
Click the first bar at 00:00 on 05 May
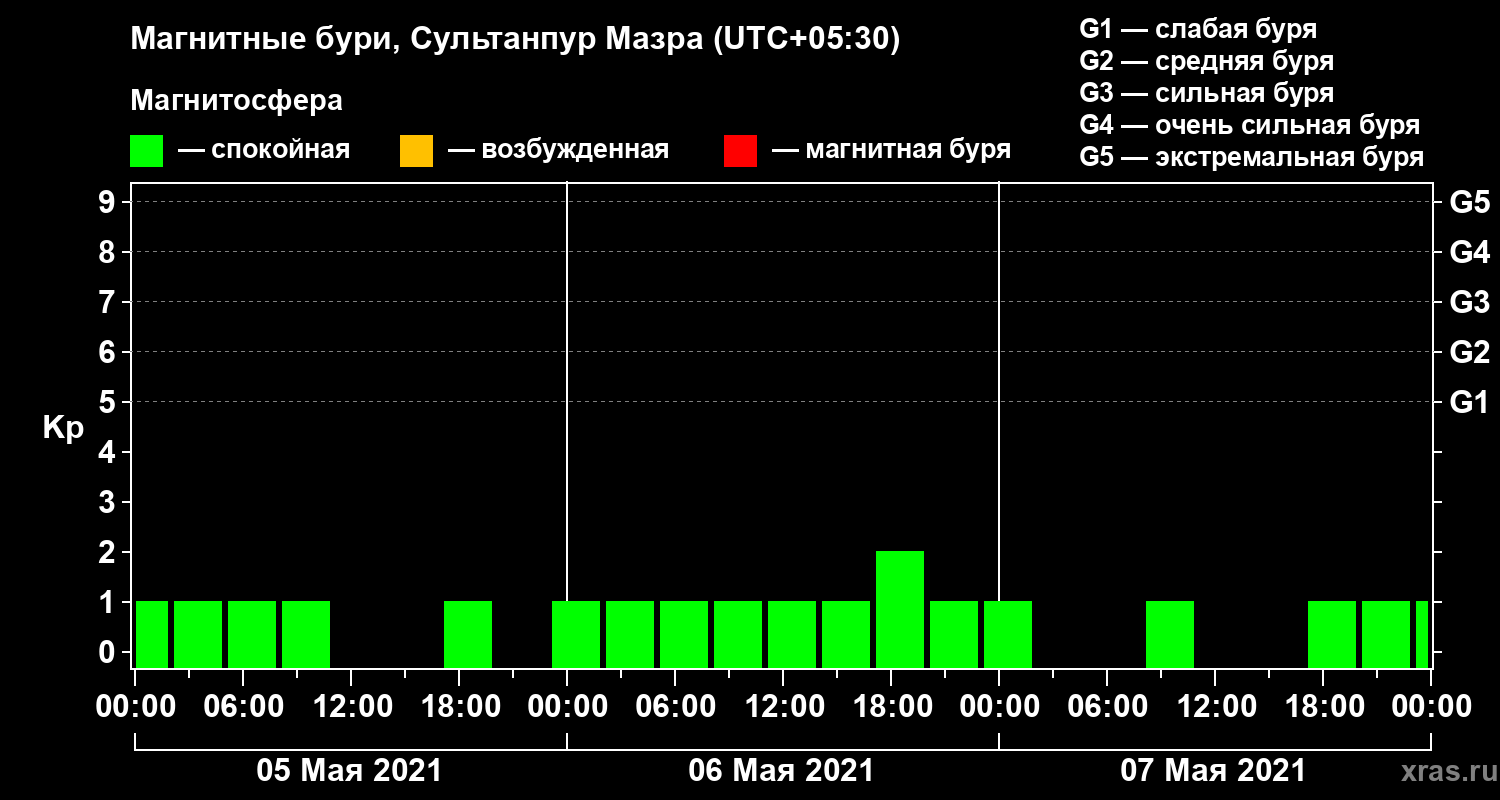[x=152, y=634]
